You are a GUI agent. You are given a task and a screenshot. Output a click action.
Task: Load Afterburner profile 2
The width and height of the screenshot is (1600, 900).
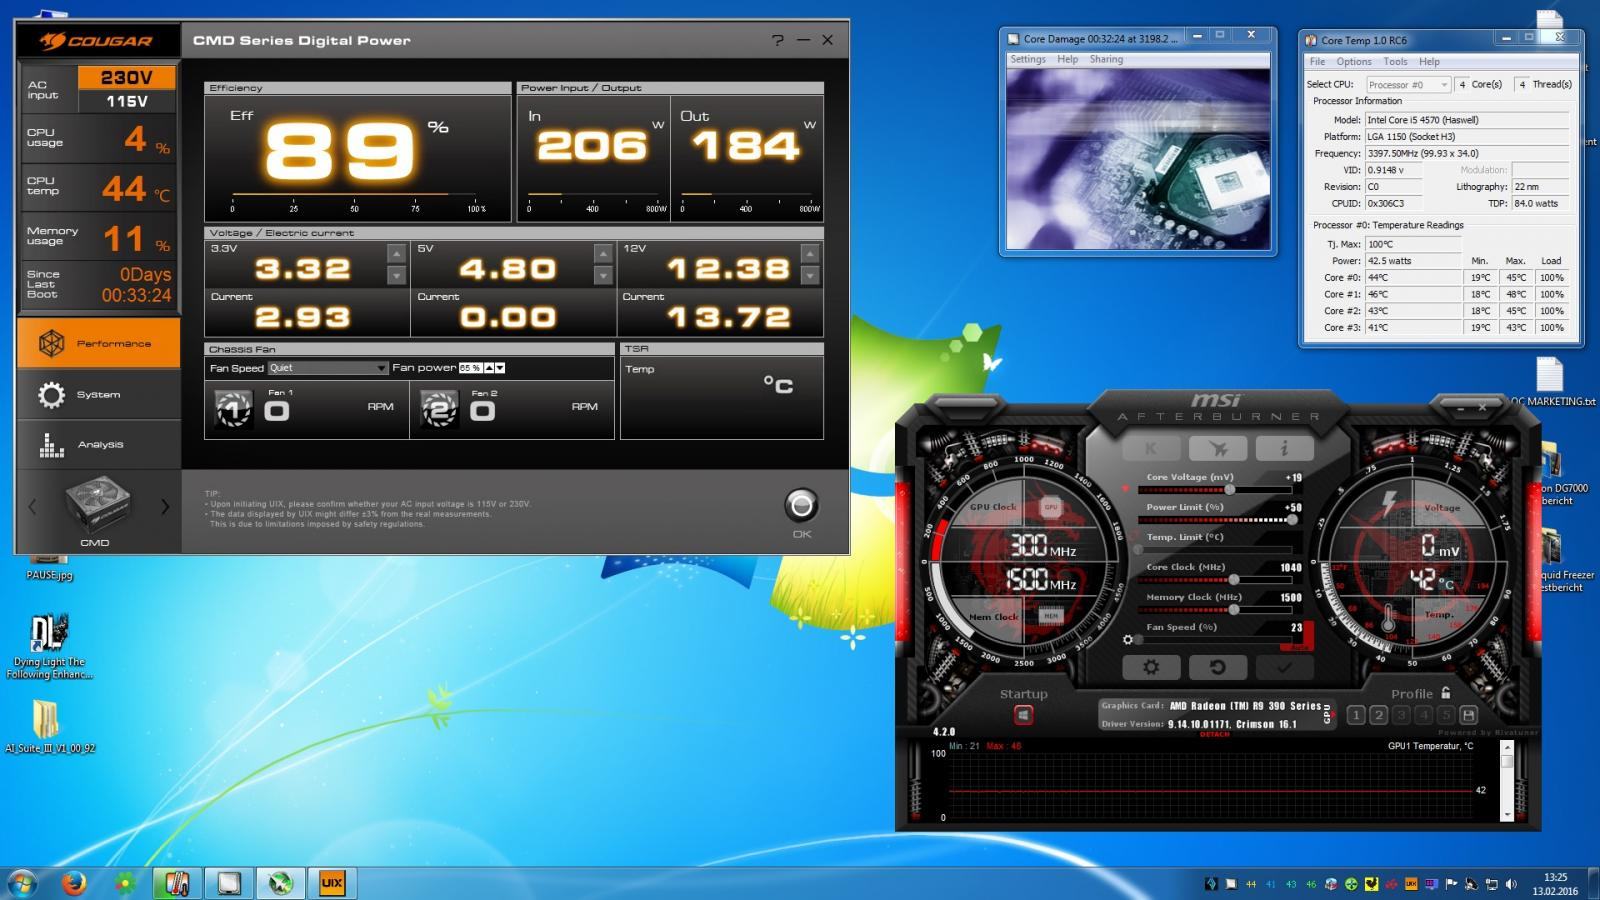[1379, 715]
